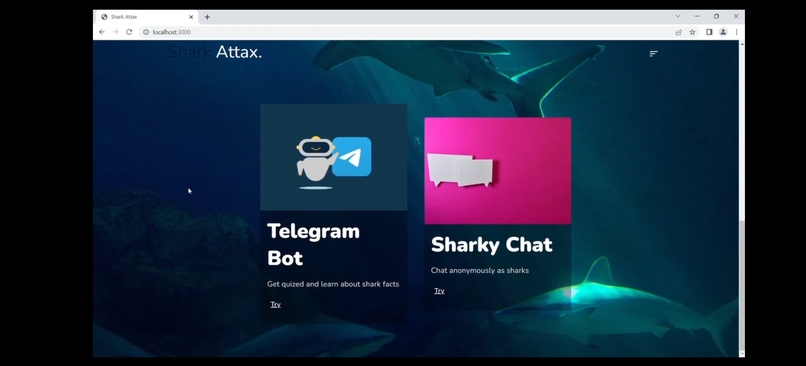Open the Chrome profile avatar
This screenshot has height=366, width=806.
tap(723, 32)
